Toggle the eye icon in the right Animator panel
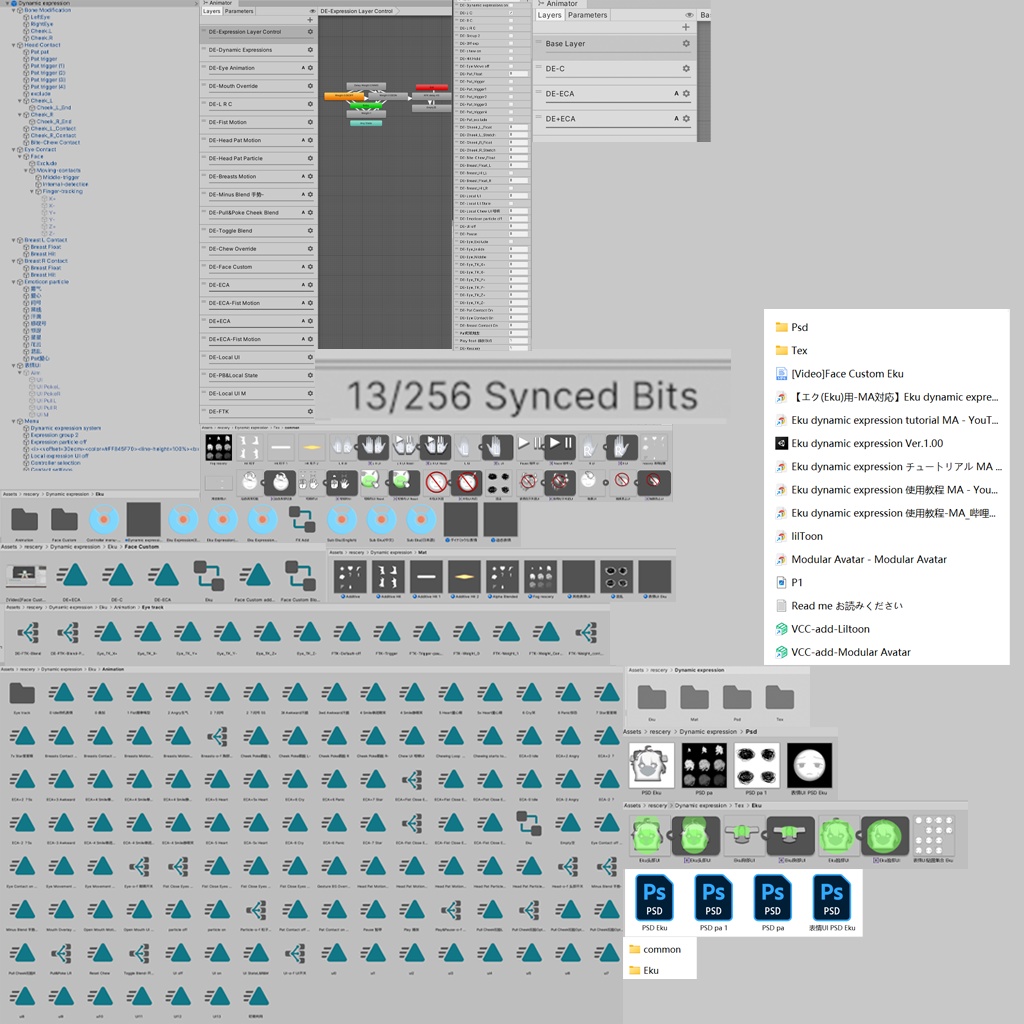Image resolution: width=1024 pixels, height=1024 pixels. pyautogui.click(x=689, y=14)
